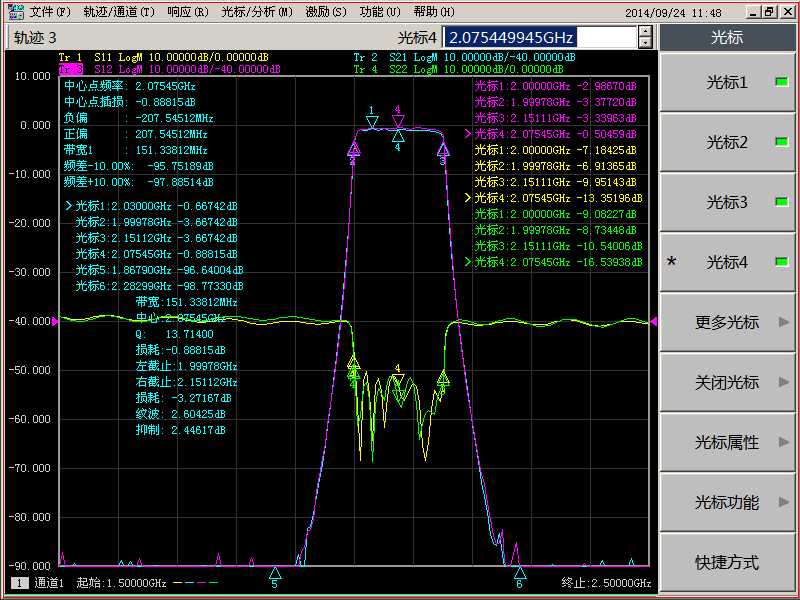Expand the 更多光标 submenu
Image resolution: width=800 pixels, height=600 pixels.
tap(727, 322)
